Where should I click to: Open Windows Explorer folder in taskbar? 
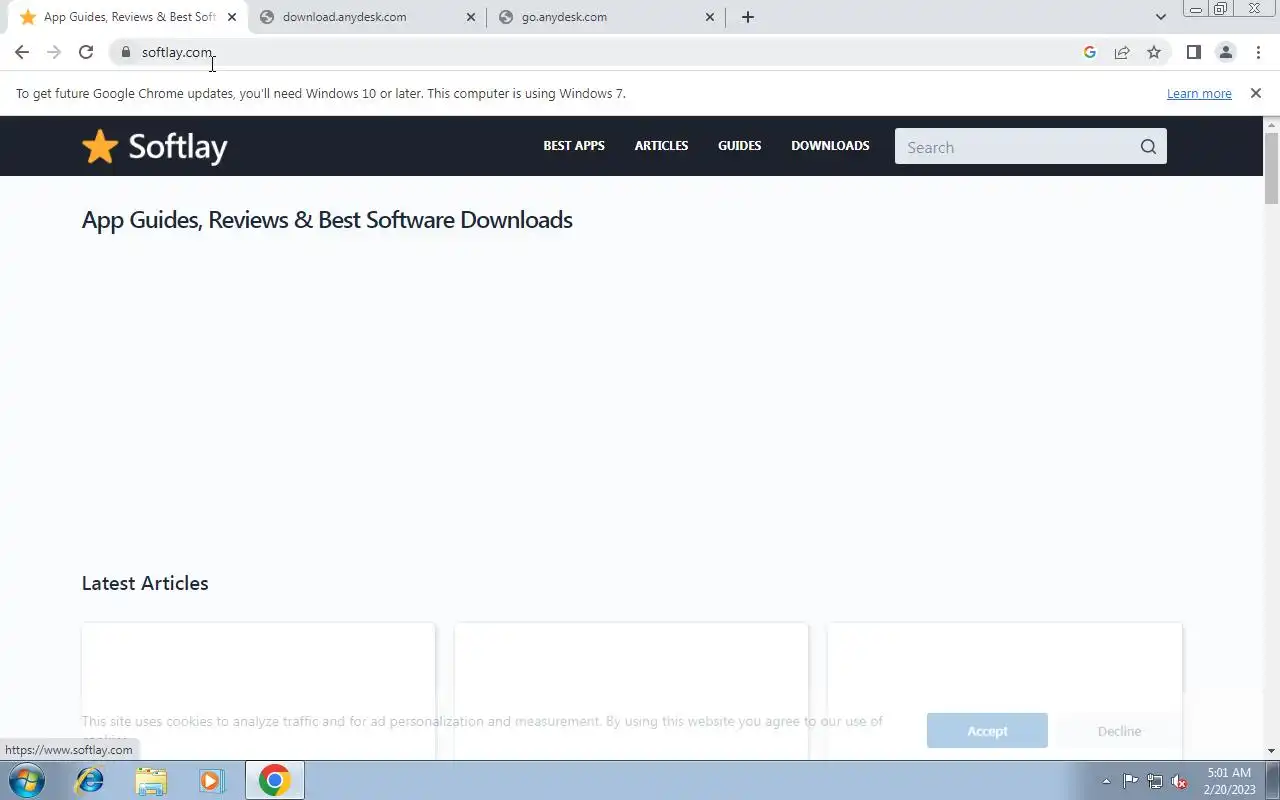click(151, 780)
